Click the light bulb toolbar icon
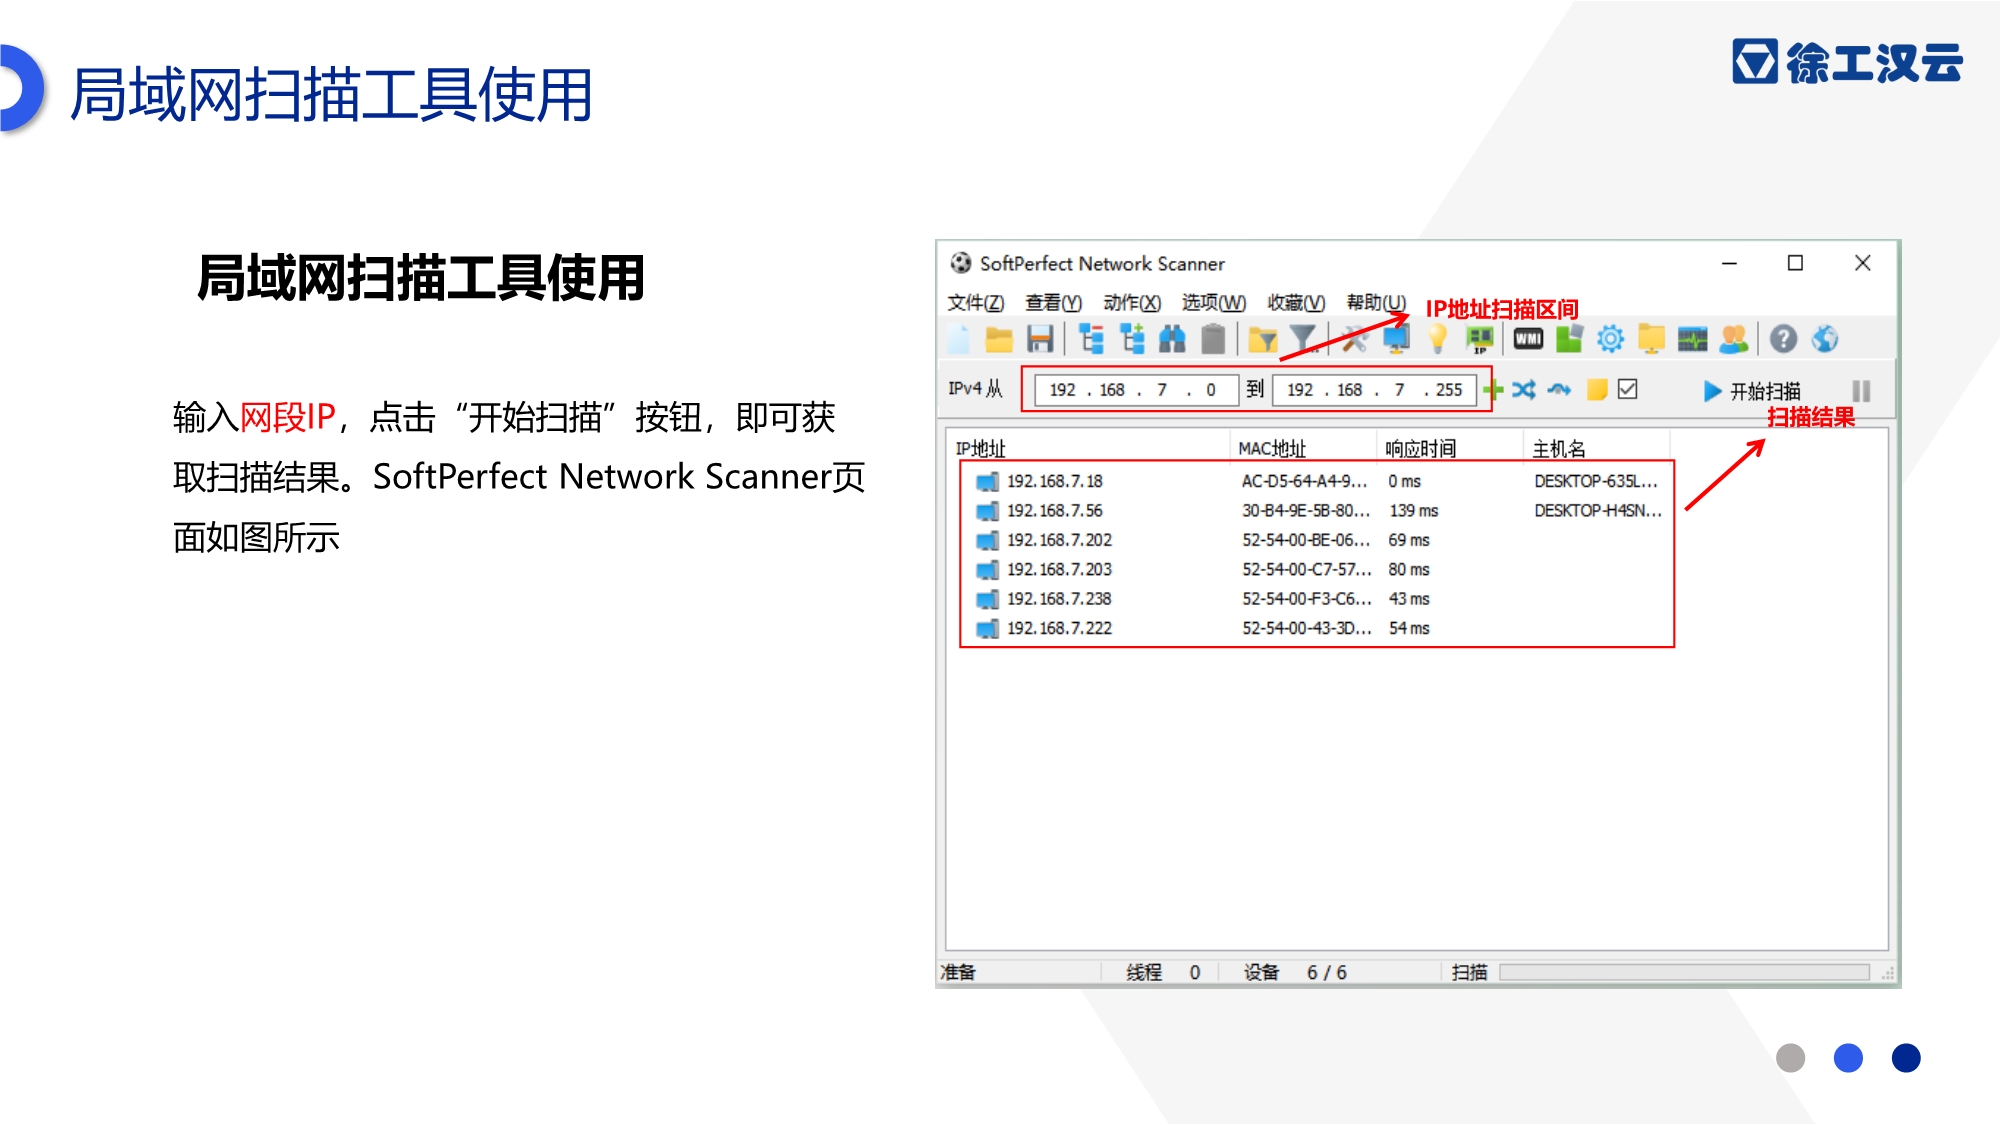2000x1125 pixels. coord(1437,340)
